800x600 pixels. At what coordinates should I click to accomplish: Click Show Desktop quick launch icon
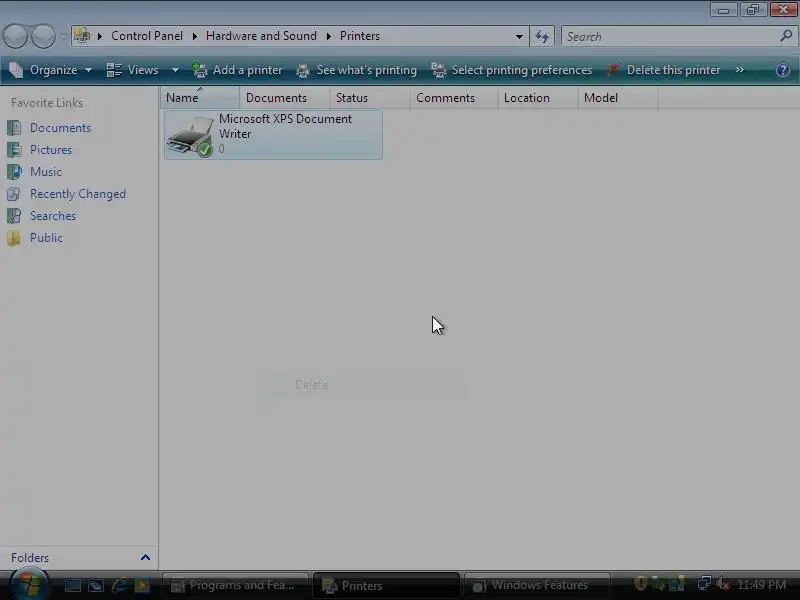[x=72, y=586]
